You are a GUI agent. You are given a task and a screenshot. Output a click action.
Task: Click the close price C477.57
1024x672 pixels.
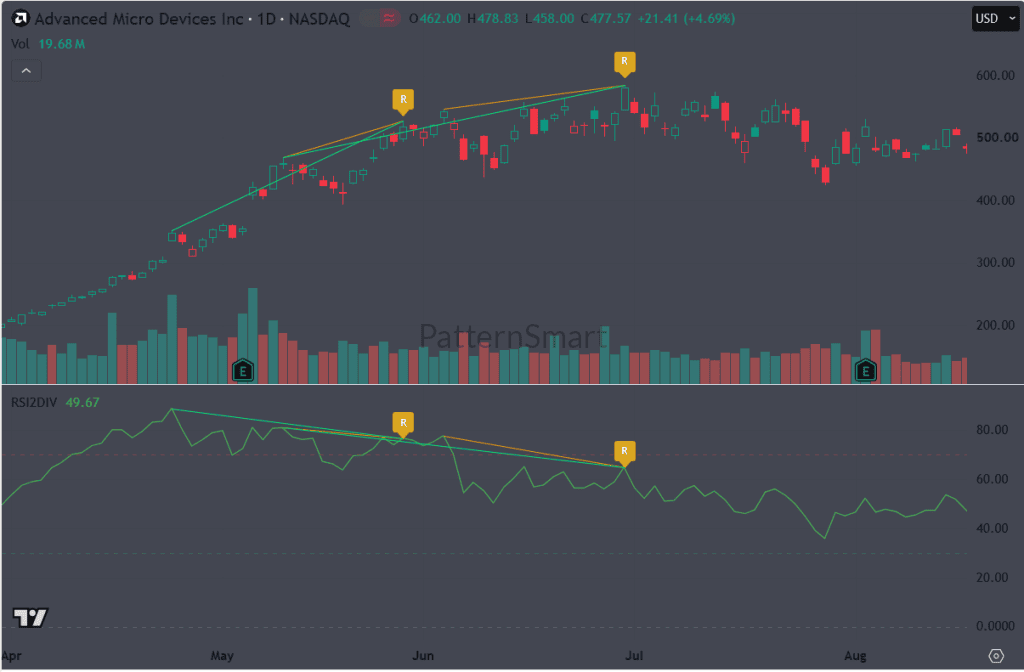pos(606,18)
